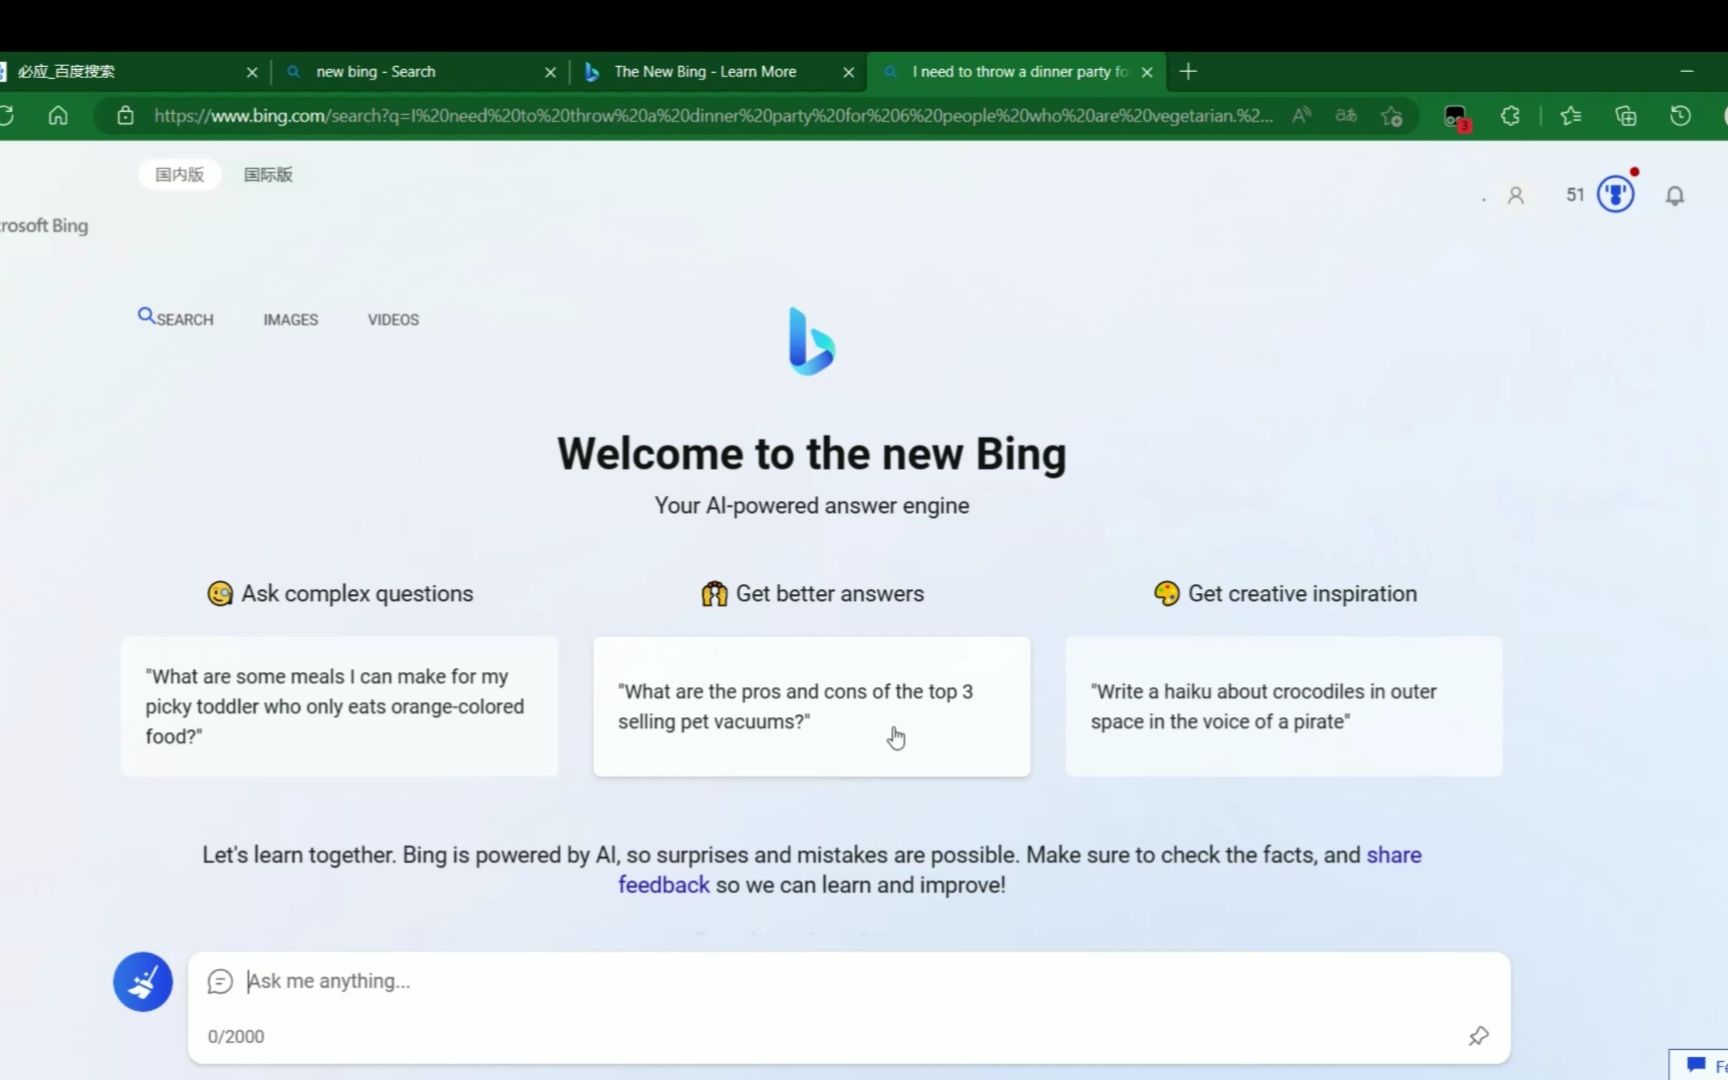Viewport: 1728px width, 1080px height.
Task: Click 'Your AI-powered answer engine' subtitle
Action: [811, 506]
